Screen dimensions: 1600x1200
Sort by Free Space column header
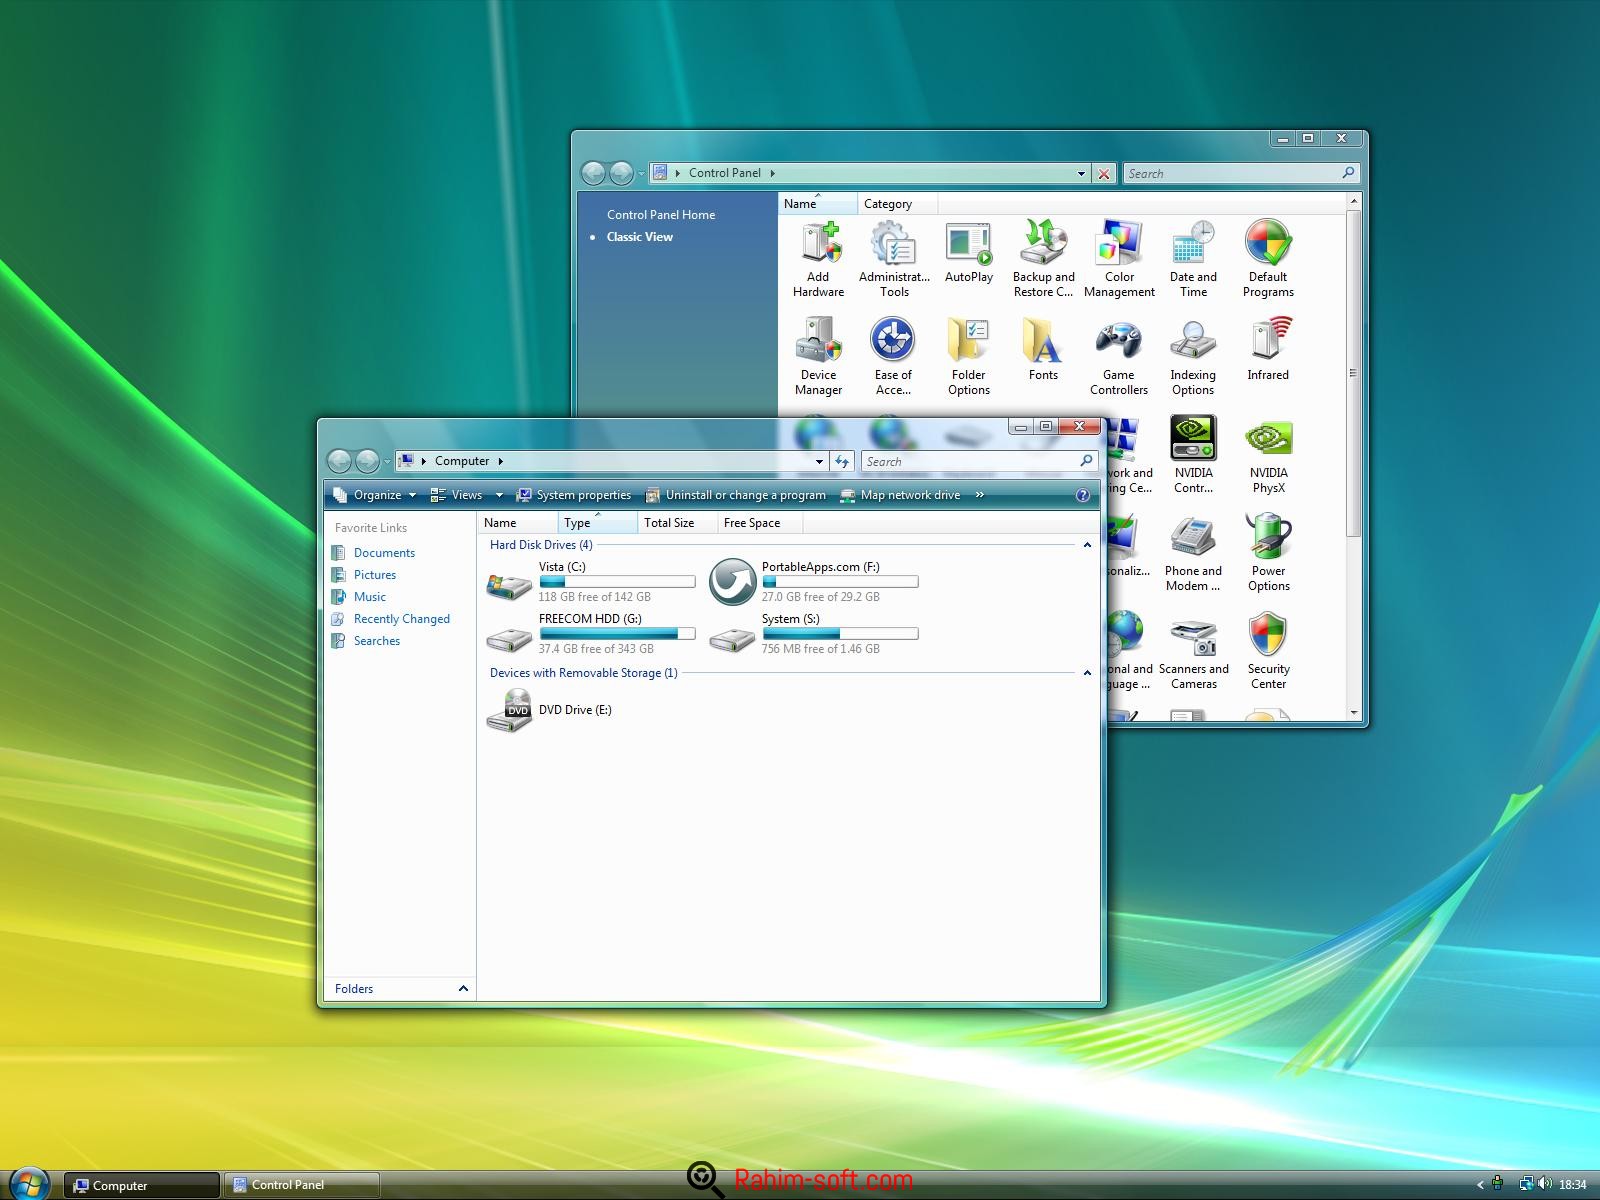pyautogui.click(x=752, y=523)
